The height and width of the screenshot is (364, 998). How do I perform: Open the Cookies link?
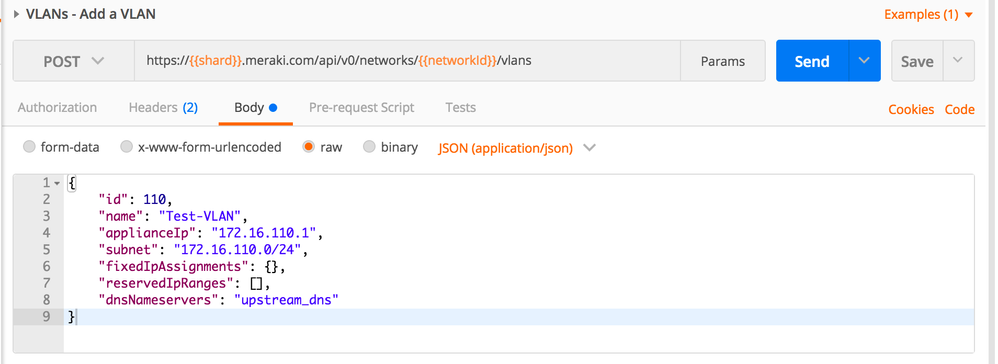(x=911, y=109)
